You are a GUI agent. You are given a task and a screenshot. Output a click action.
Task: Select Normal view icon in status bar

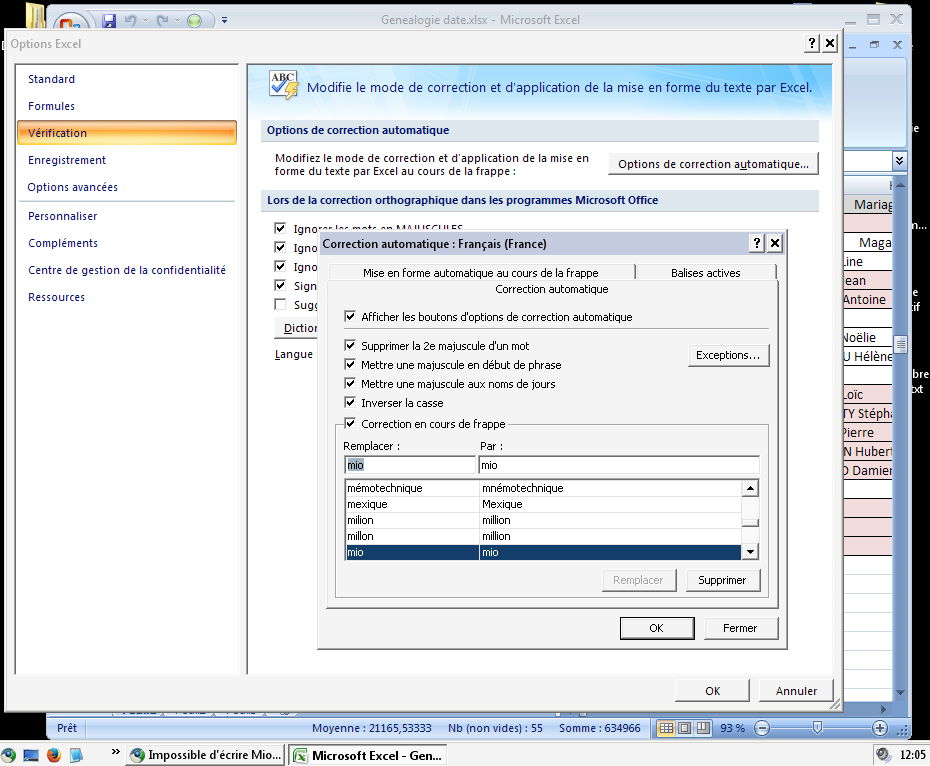[666, 728]
